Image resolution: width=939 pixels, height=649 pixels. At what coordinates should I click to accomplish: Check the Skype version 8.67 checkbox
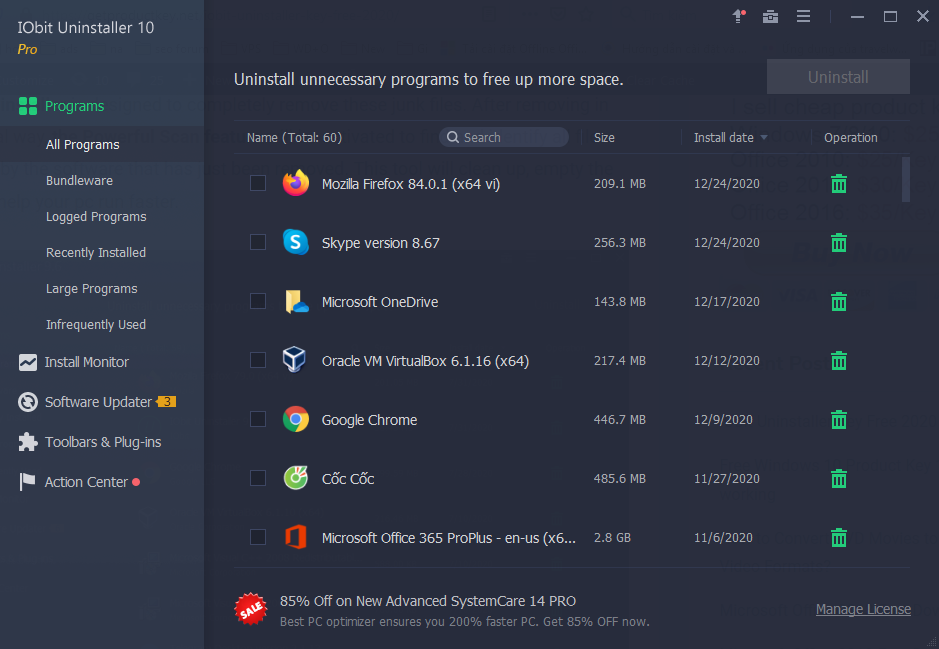pyautogui.click(x=257, y=242)
